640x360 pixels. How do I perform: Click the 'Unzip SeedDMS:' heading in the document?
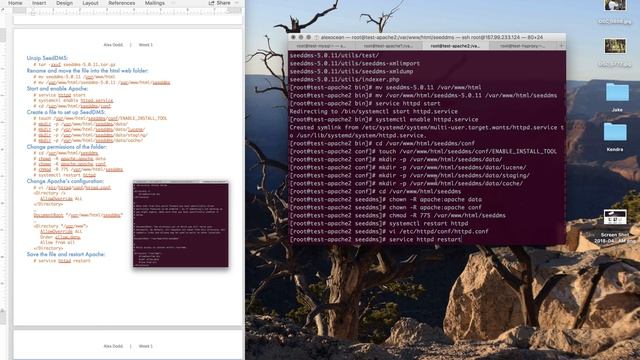tap(47, 58)
